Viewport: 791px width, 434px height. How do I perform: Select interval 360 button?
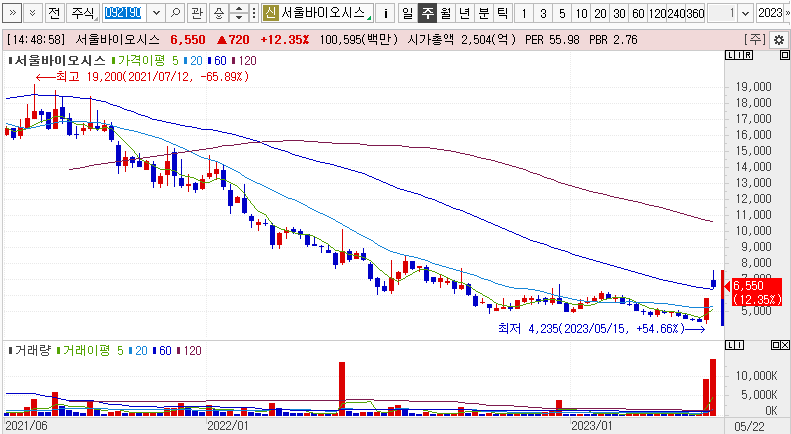pyautogui.click(x=695, y=13)
